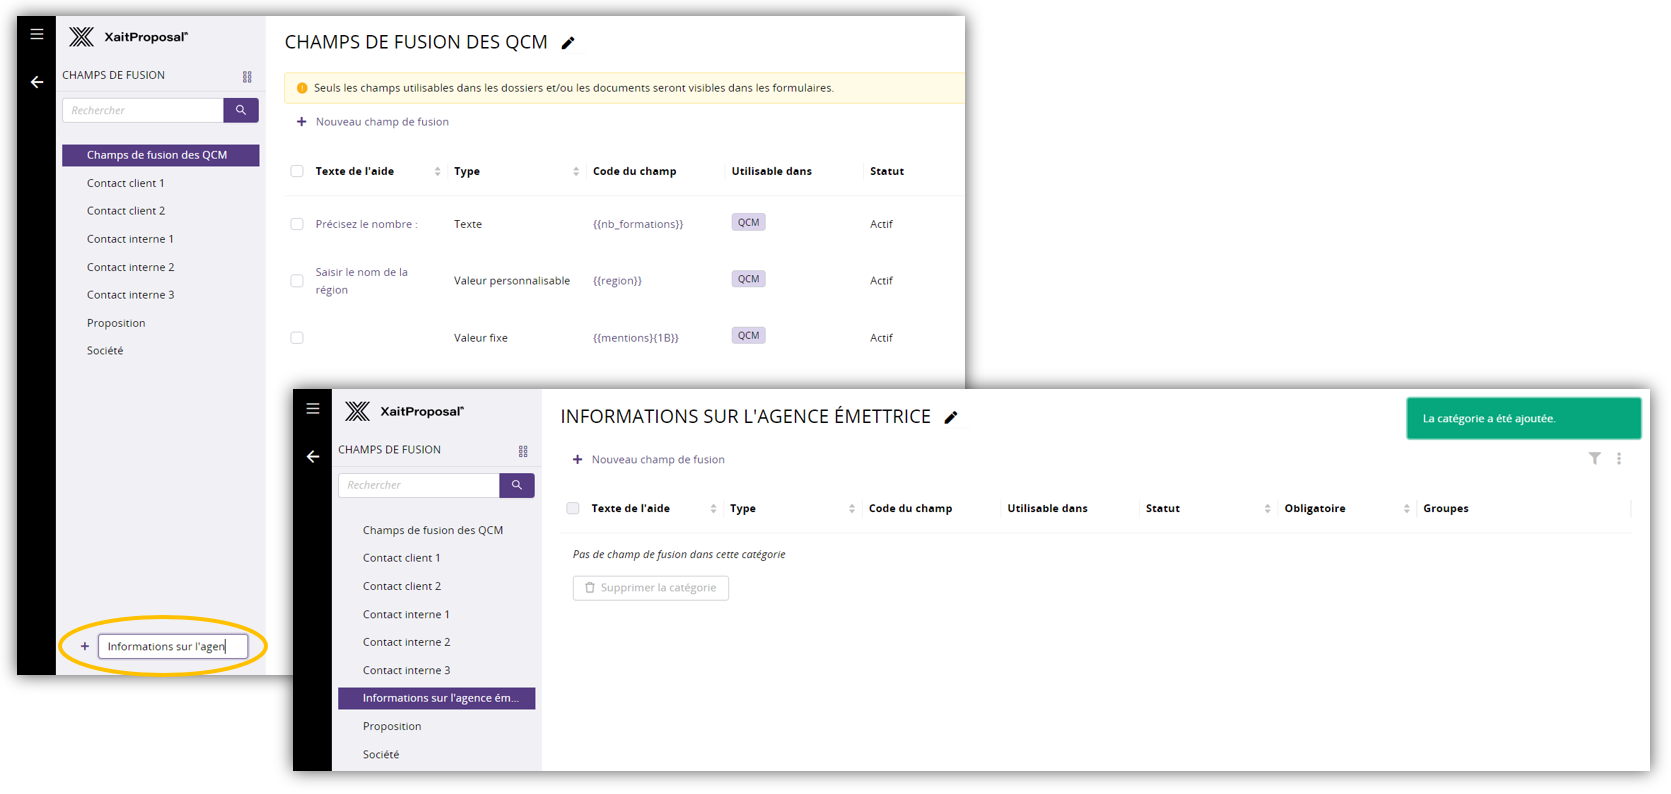This screenshot has width=1671, height=794.
Task: Open the hamburger menu in the upper window
Action: pyautogui.click(x=37, y=34)
